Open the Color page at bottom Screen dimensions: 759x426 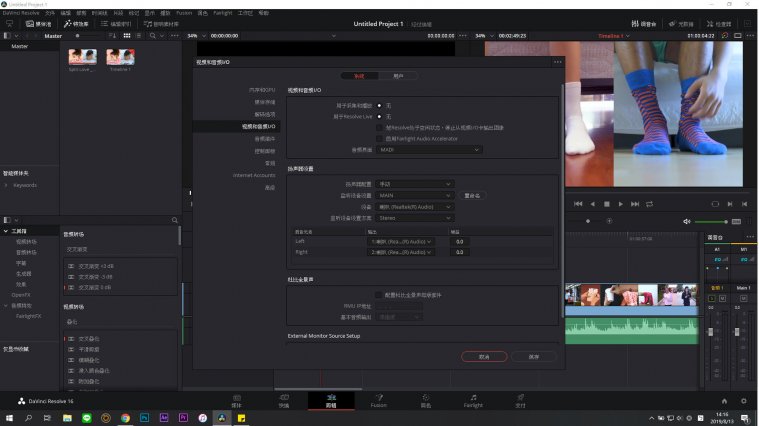coord(426,401)
